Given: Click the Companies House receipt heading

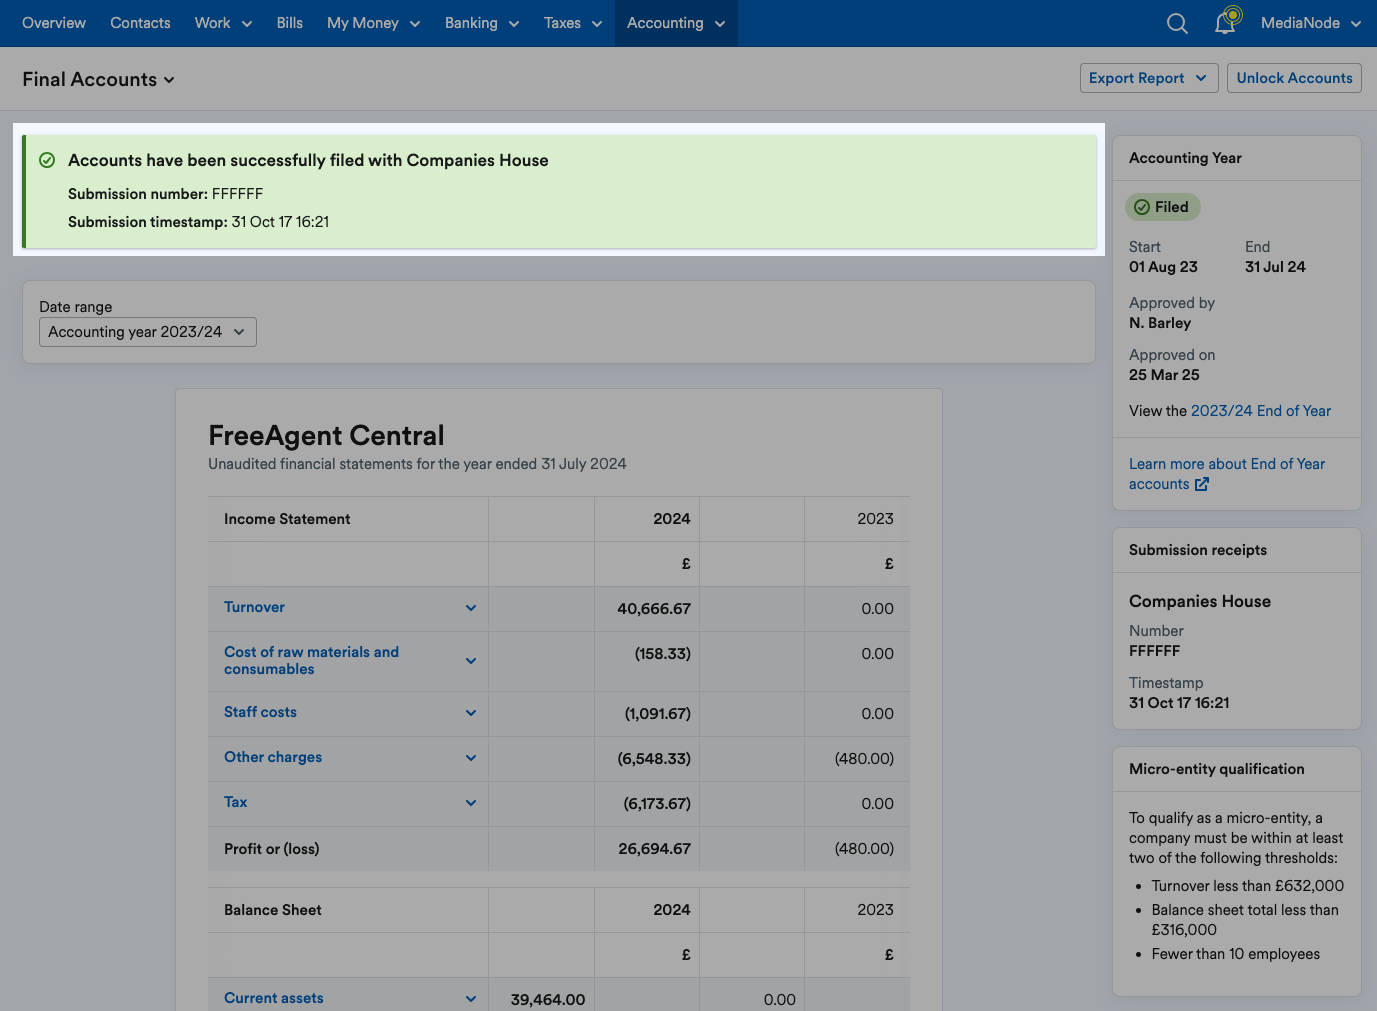Looking at the screenshot, I should (x=1200, y=601).
